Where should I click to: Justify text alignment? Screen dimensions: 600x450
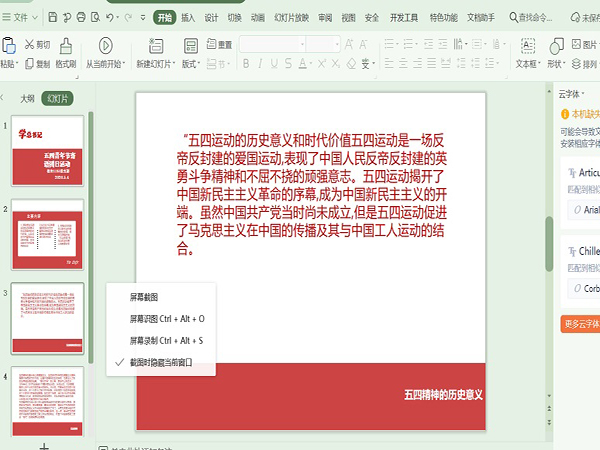pyautogui.click(x=432, y=63)
